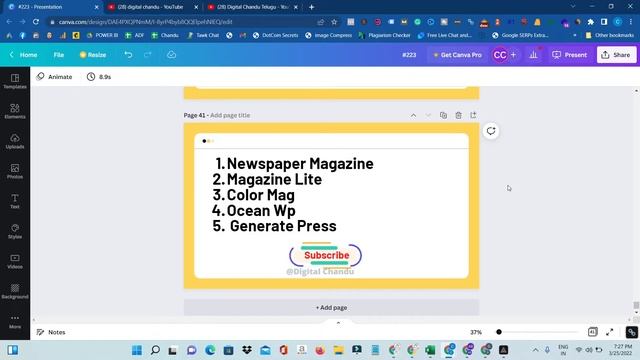Open the Text panel

click(x=15, y=201)
